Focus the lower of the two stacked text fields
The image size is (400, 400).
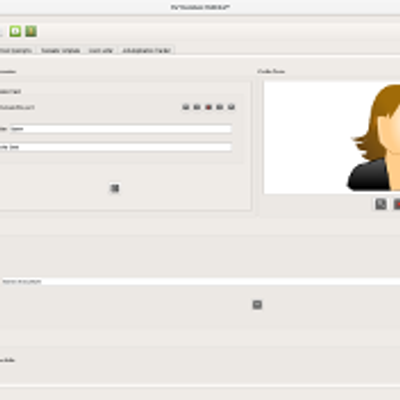tap(121, 147)
